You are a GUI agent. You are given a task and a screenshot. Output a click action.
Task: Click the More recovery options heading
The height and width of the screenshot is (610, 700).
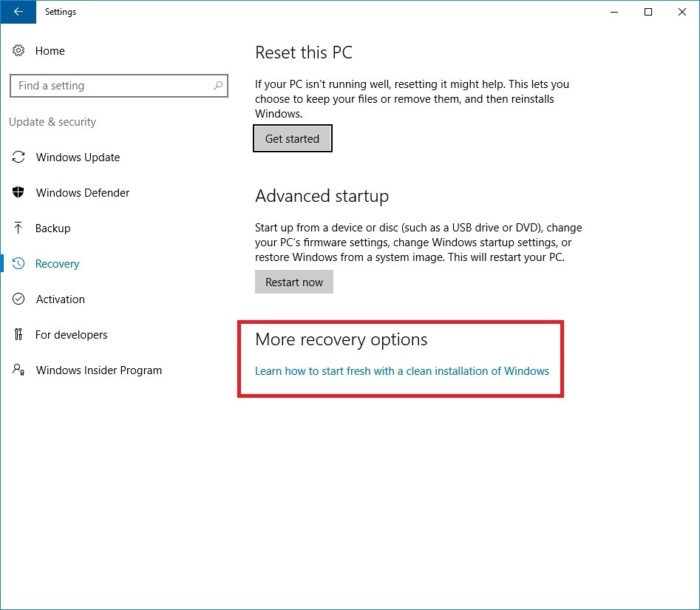341,340
